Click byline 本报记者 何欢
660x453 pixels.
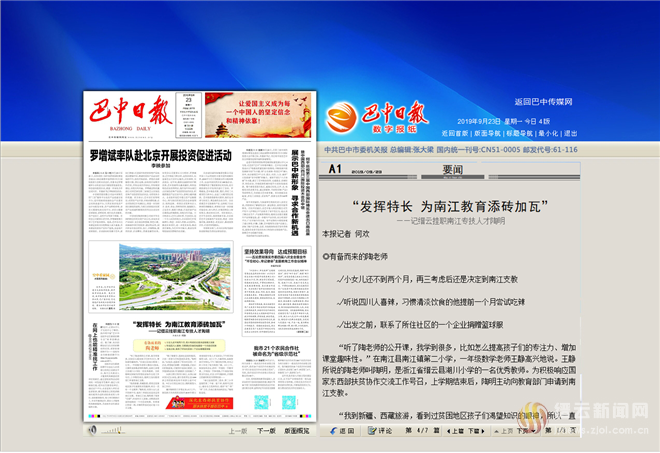(345, 234)
